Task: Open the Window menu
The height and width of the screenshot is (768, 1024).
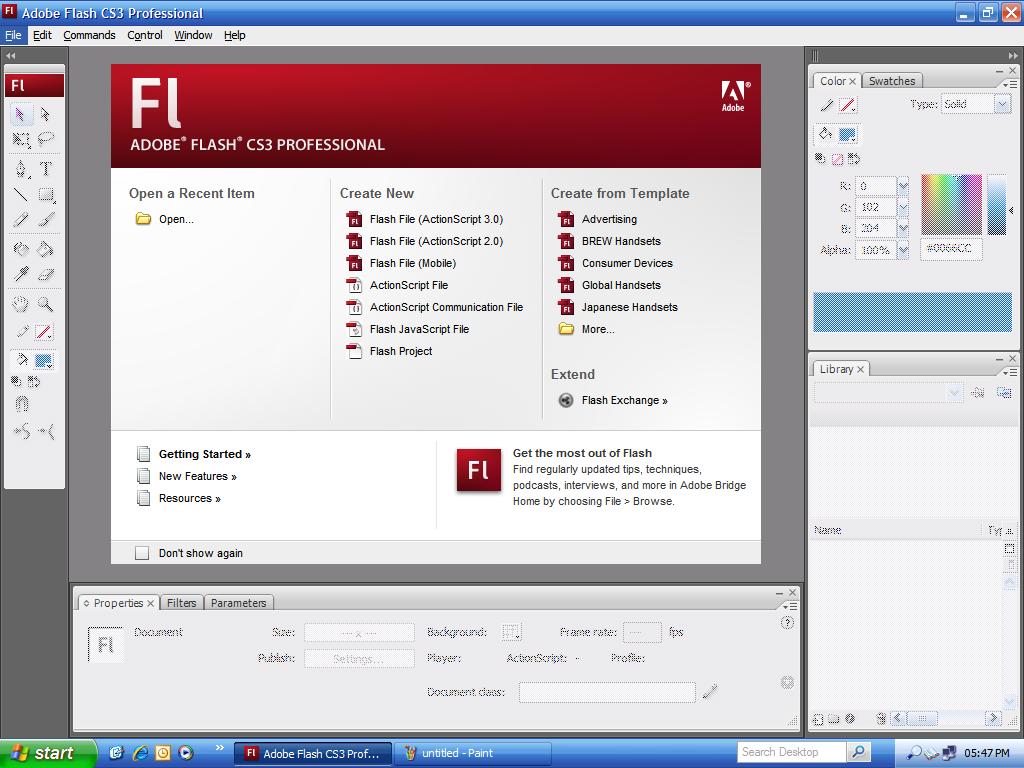Action: [x=193, y=35]
